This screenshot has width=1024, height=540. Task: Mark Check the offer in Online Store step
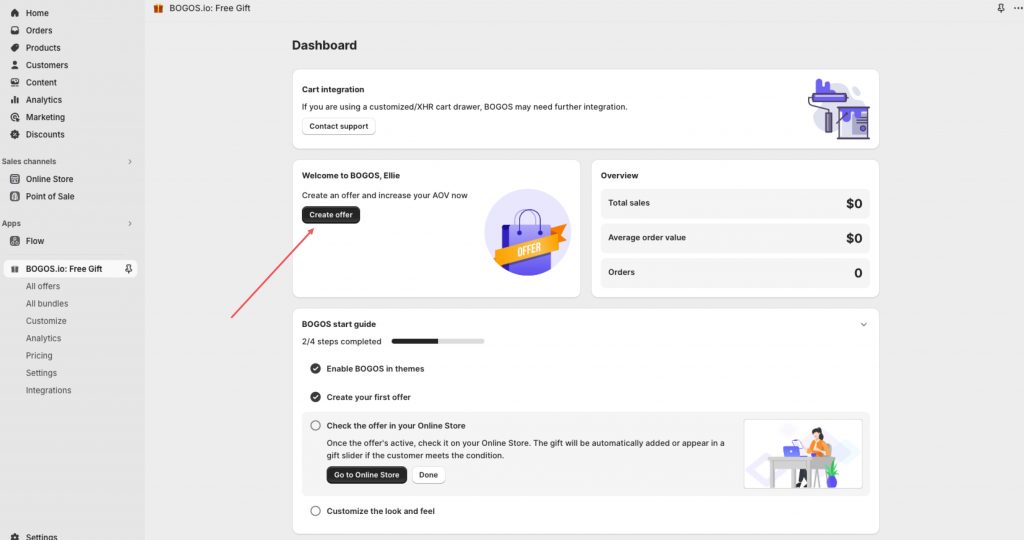point(315,426)
